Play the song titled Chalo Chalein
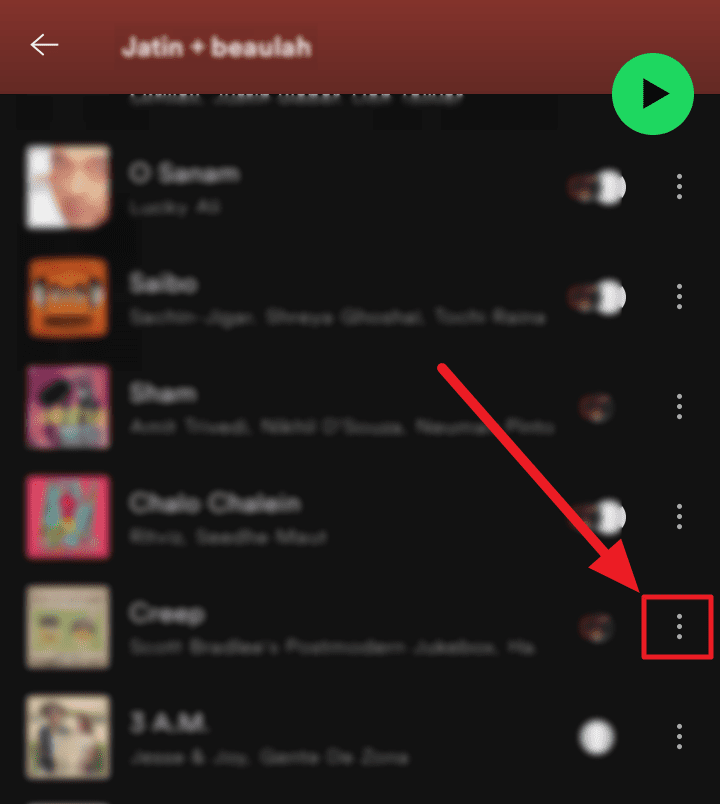 point(214,503)
